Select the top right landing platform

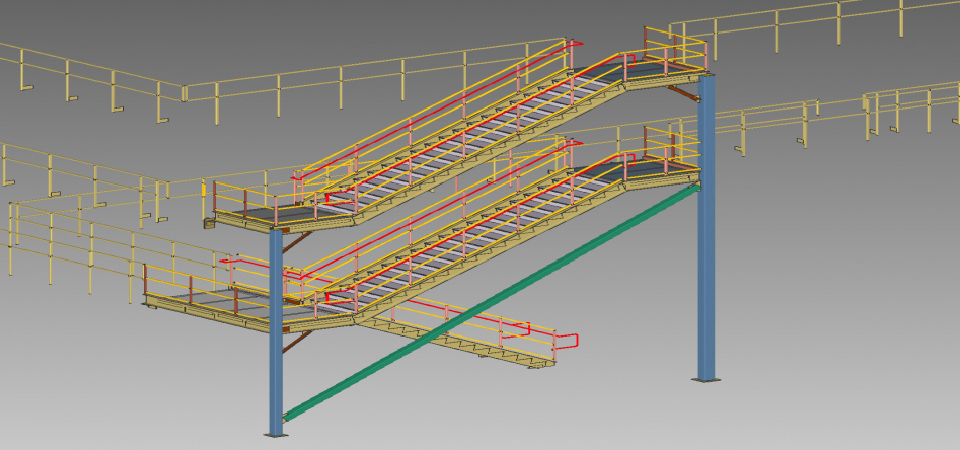665,73
